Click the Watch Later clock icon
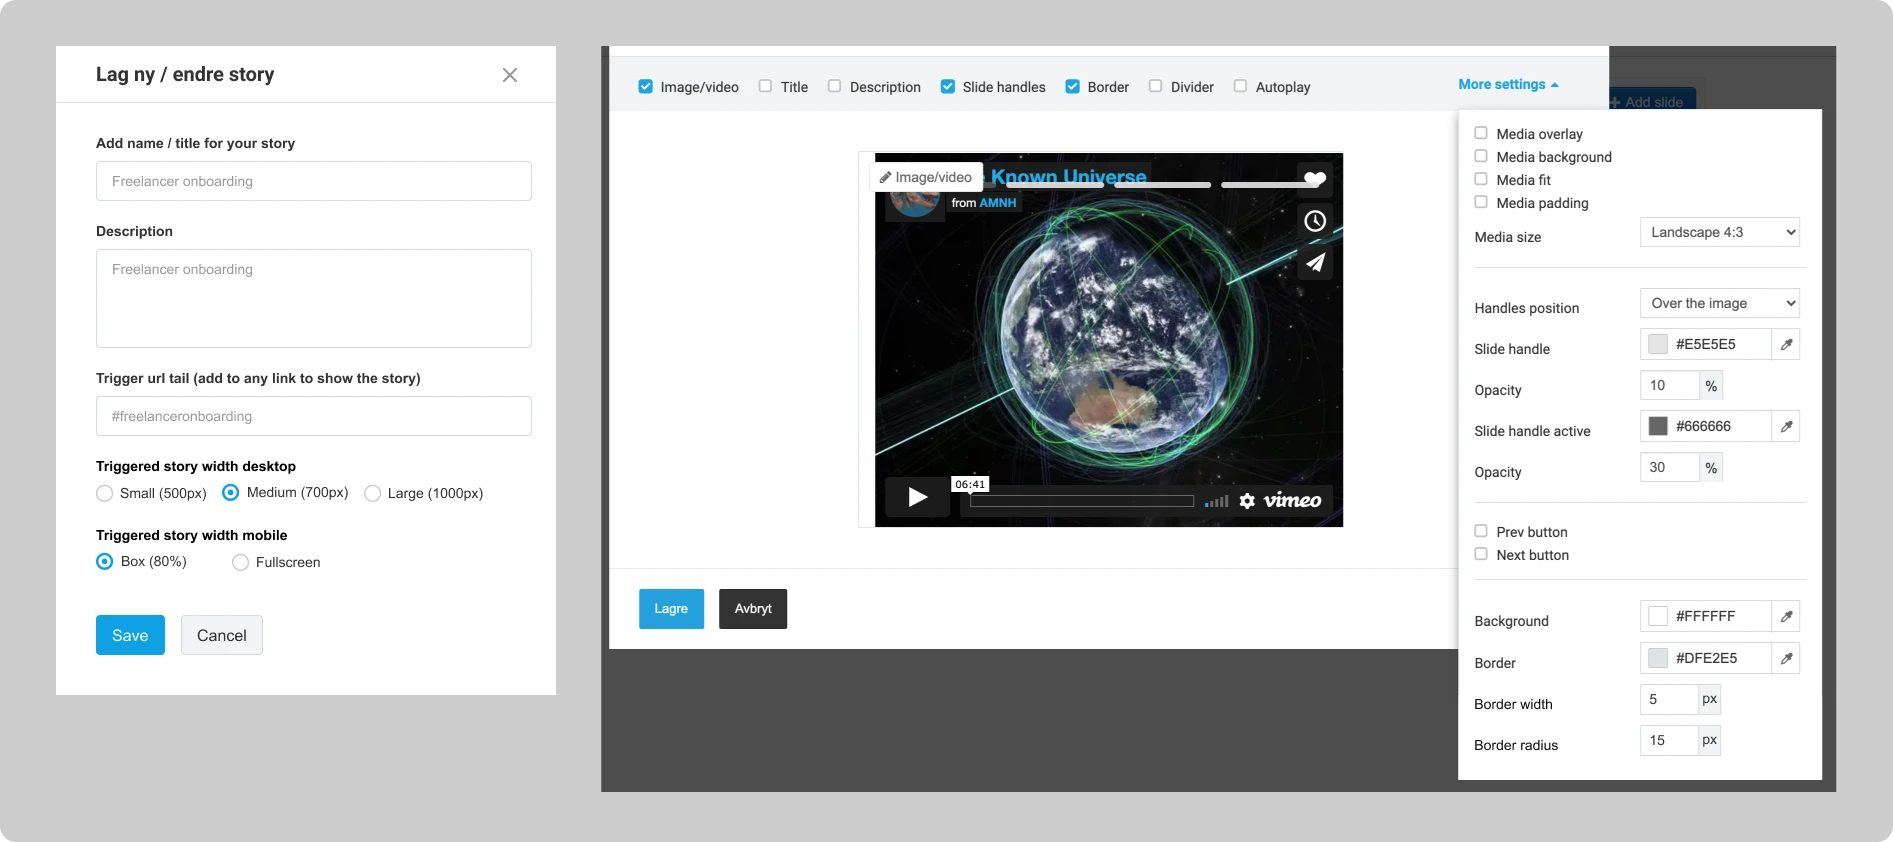The width and height of the screenshot is (1893, 842). point(1315,221)
